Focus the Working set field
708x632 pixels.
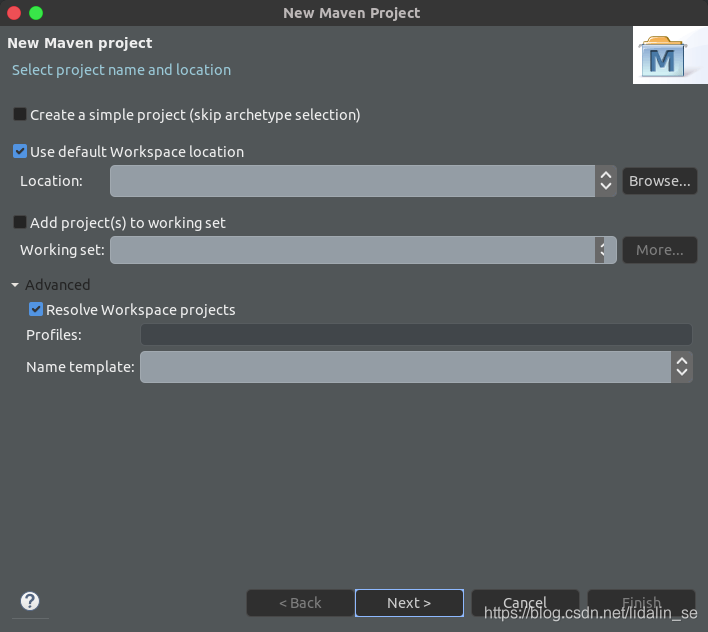(x=353, y=250)
